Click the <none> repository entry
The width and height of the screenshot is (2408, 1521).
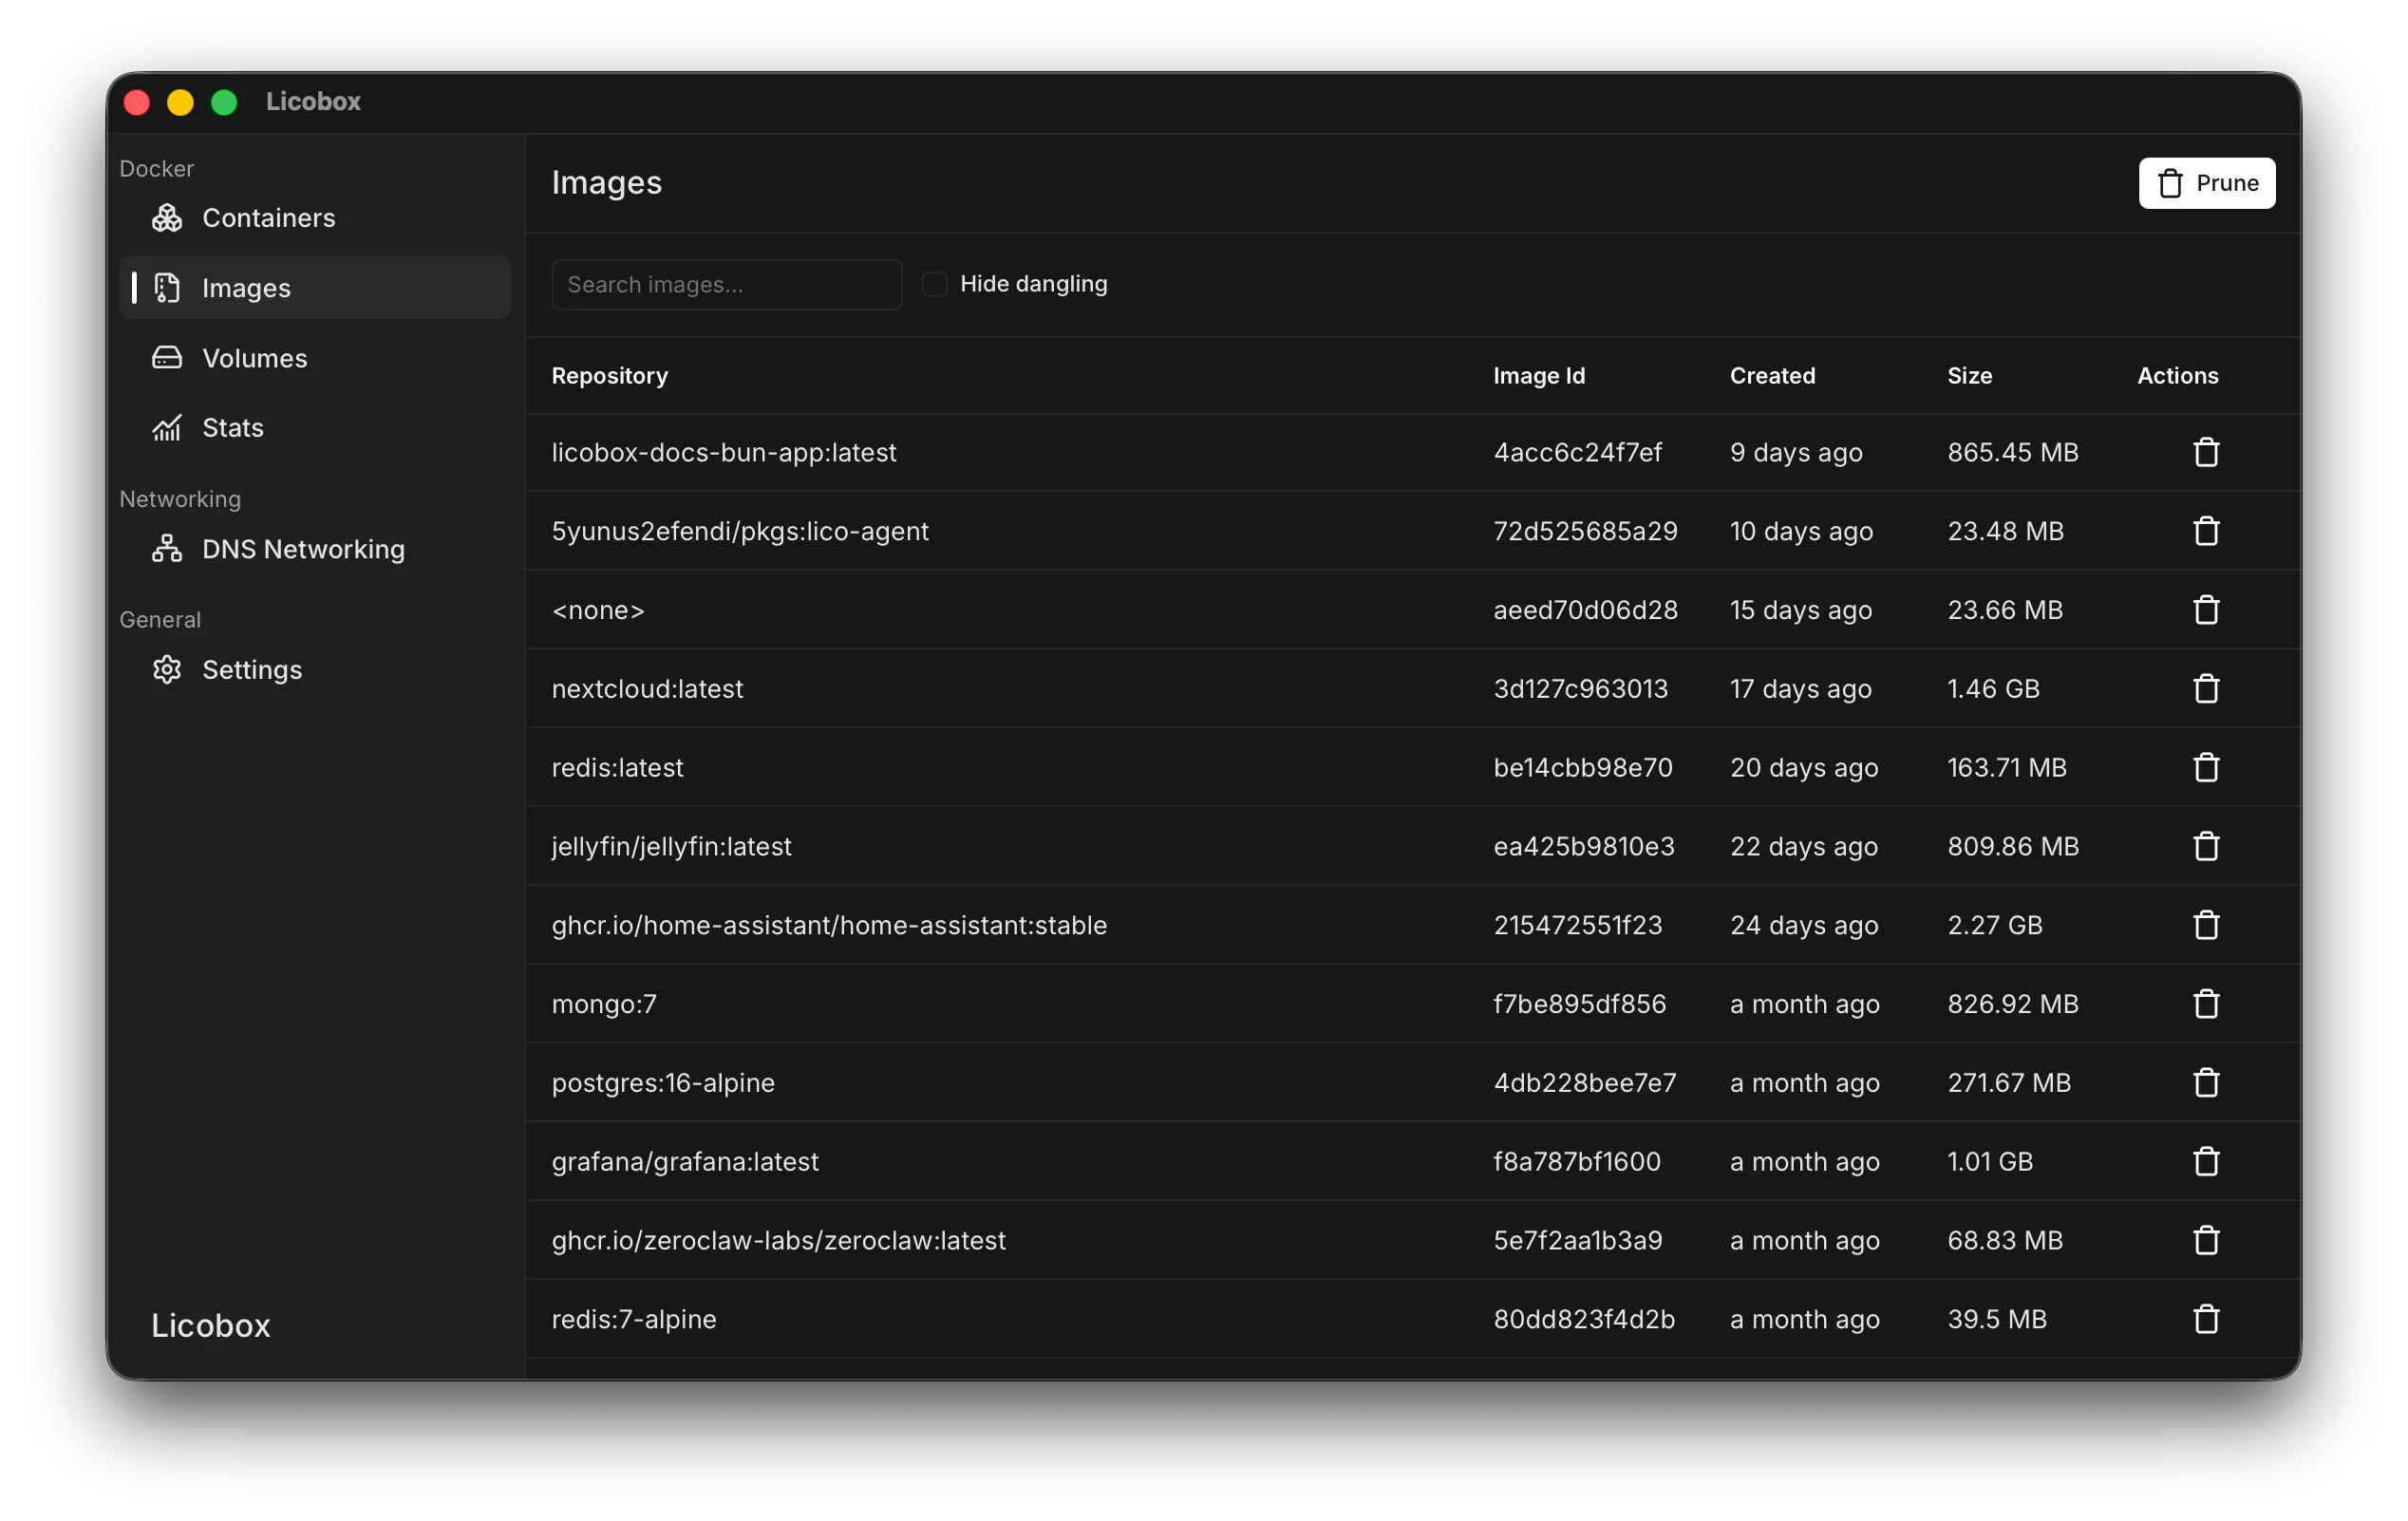point(598,610)
